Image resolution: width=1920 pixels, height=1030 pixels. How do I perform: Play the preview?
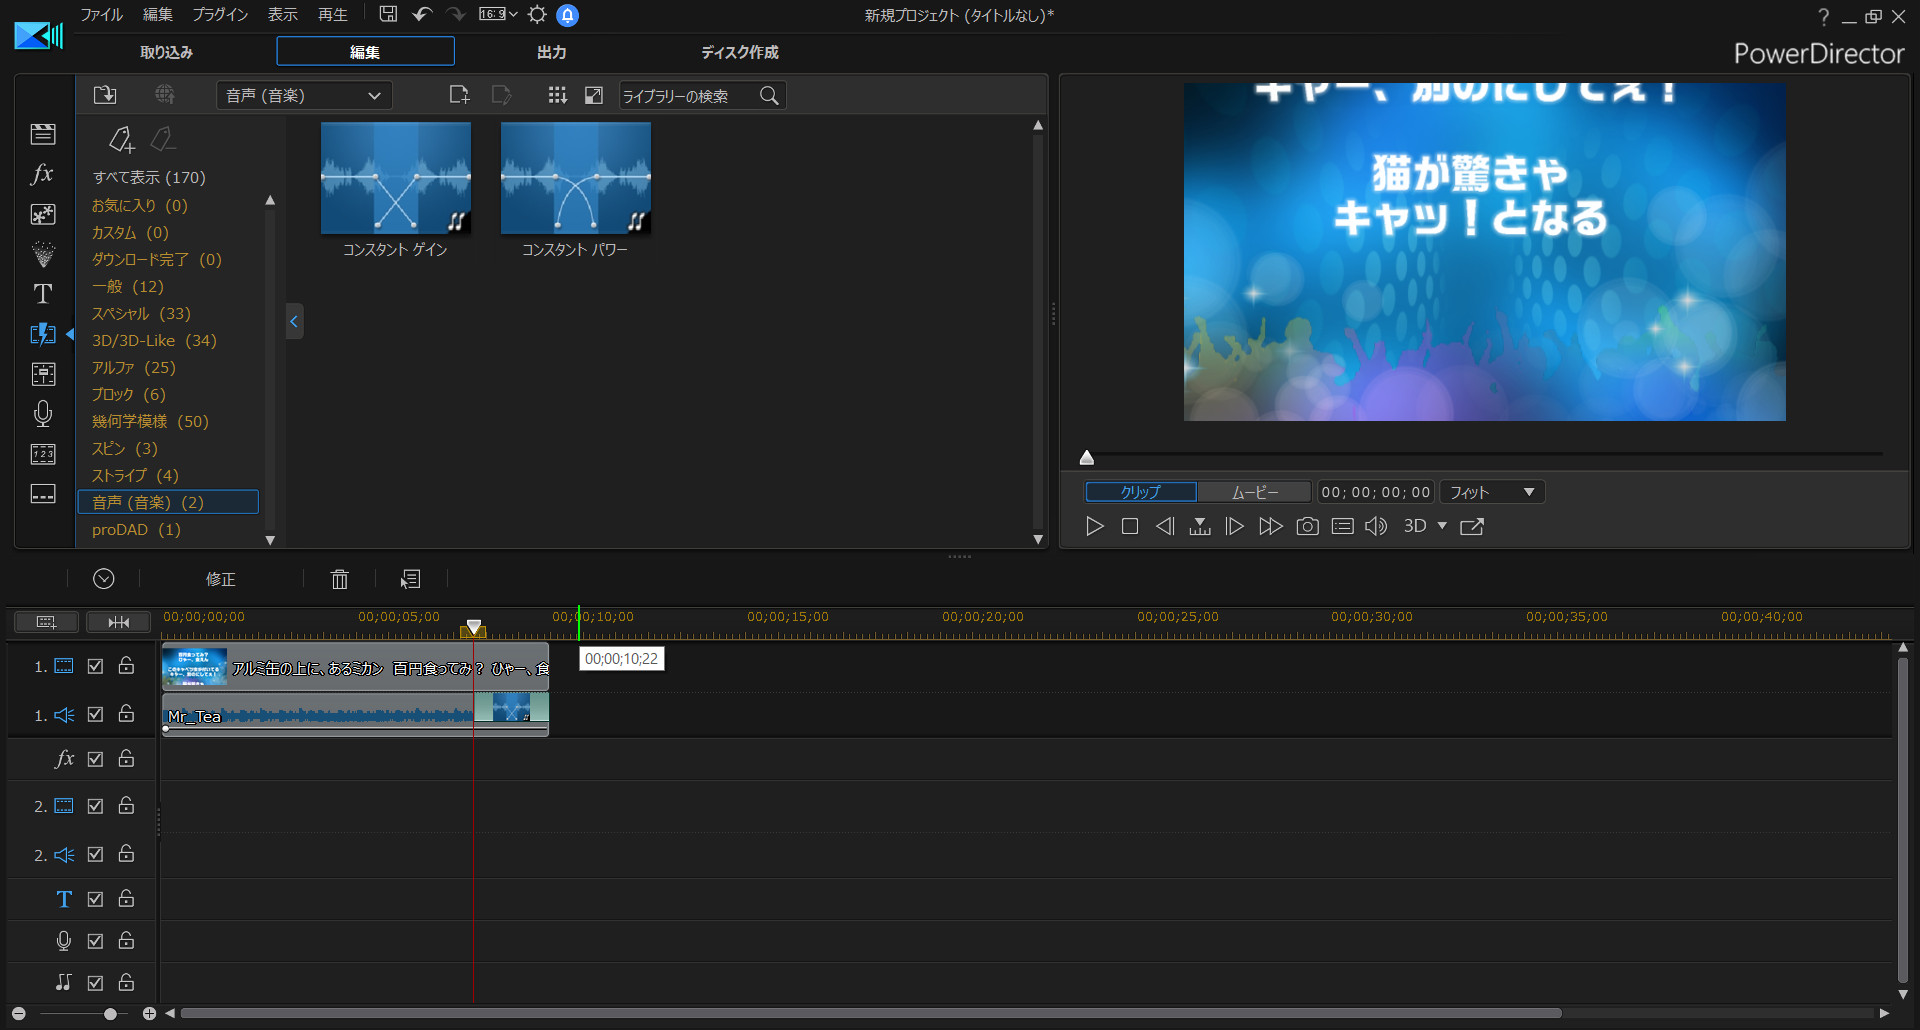coord(1095,526)
